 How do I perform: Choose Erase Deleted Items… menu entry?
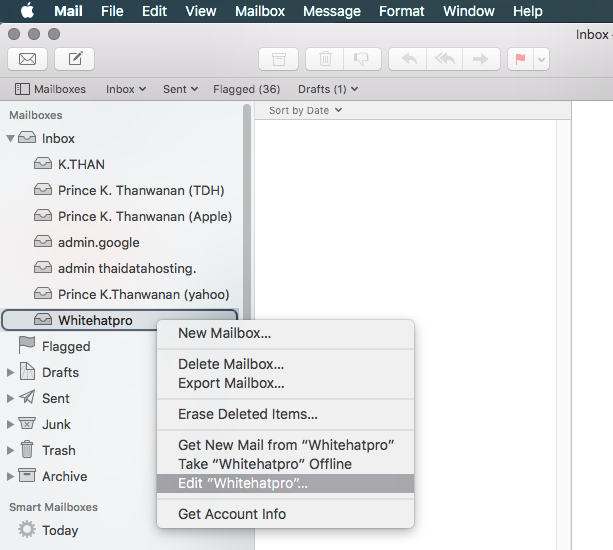[x=285, y=414]
